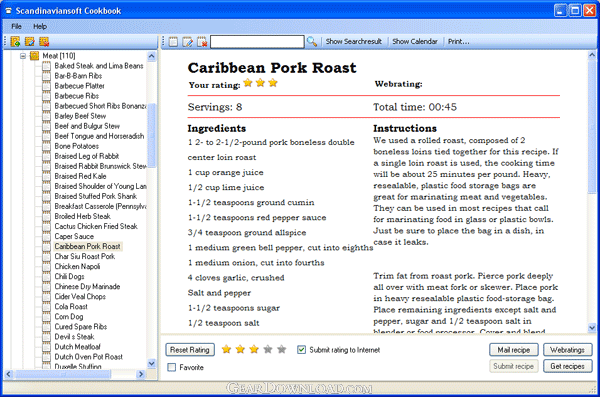Select Braised Leg of Rabbit recipe
The image size is (600, 397).
(86, 156)
